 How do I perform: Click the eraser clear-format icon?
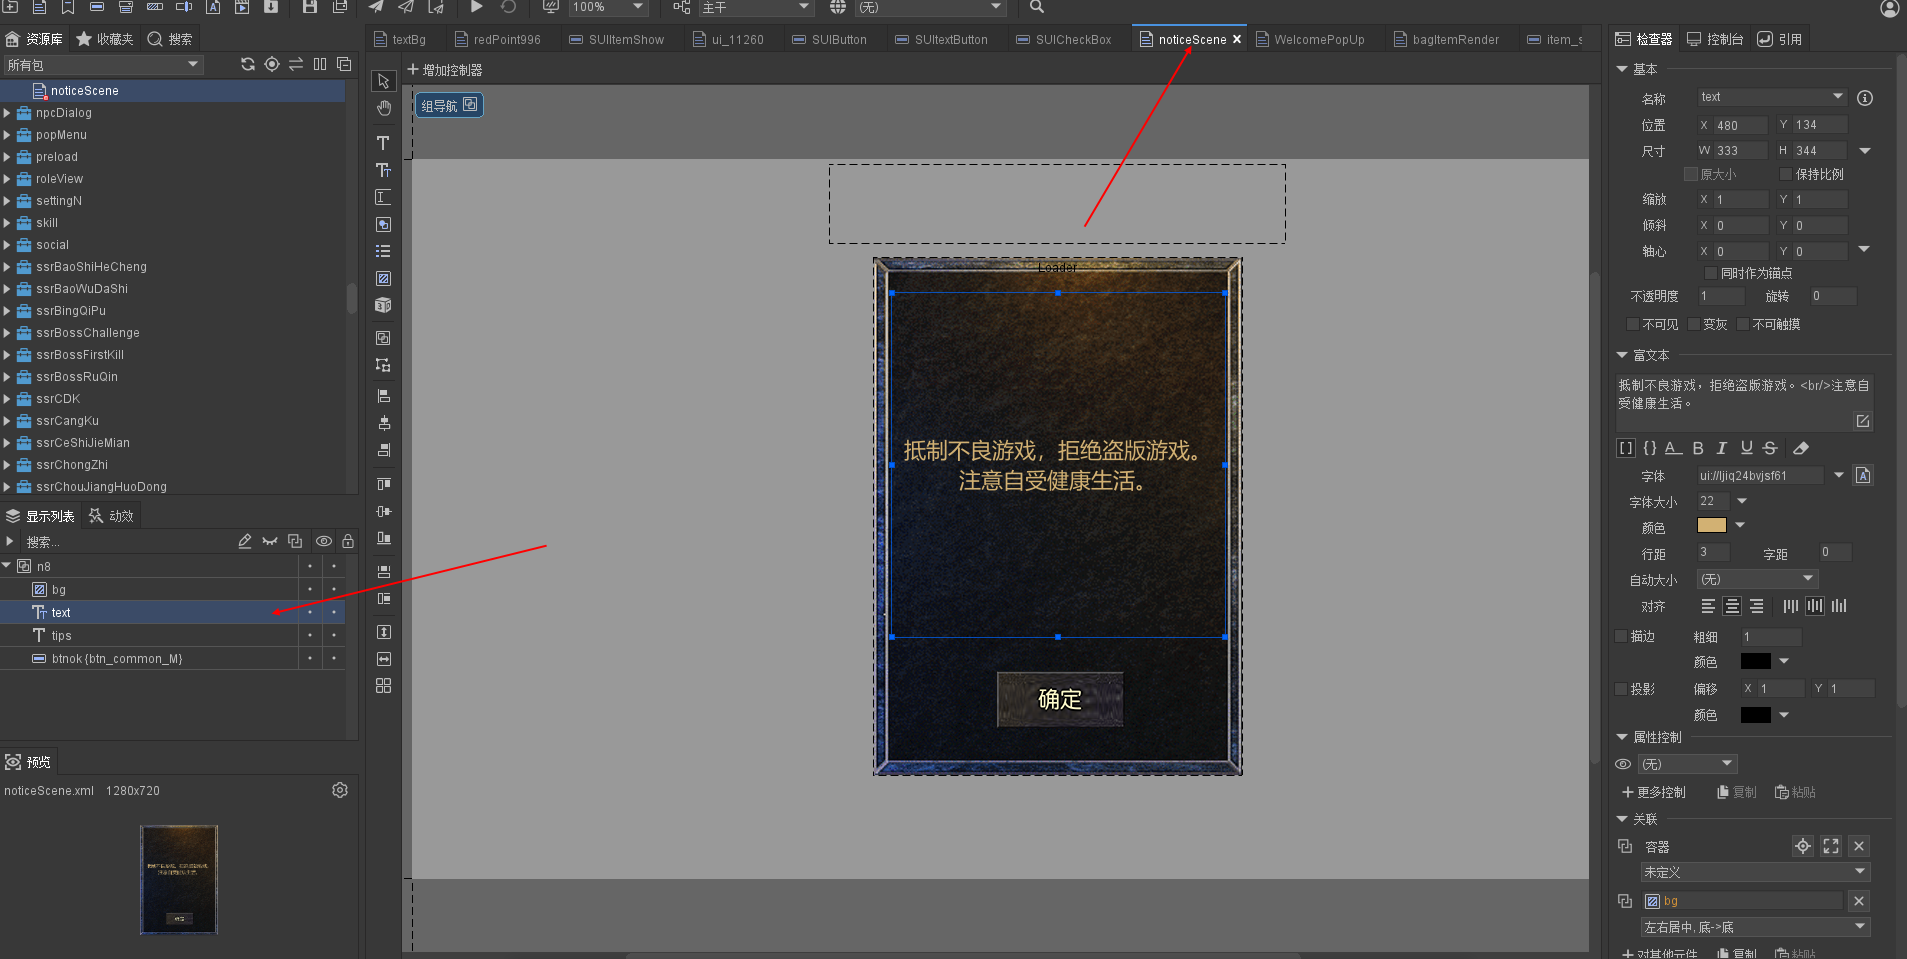1801,448
